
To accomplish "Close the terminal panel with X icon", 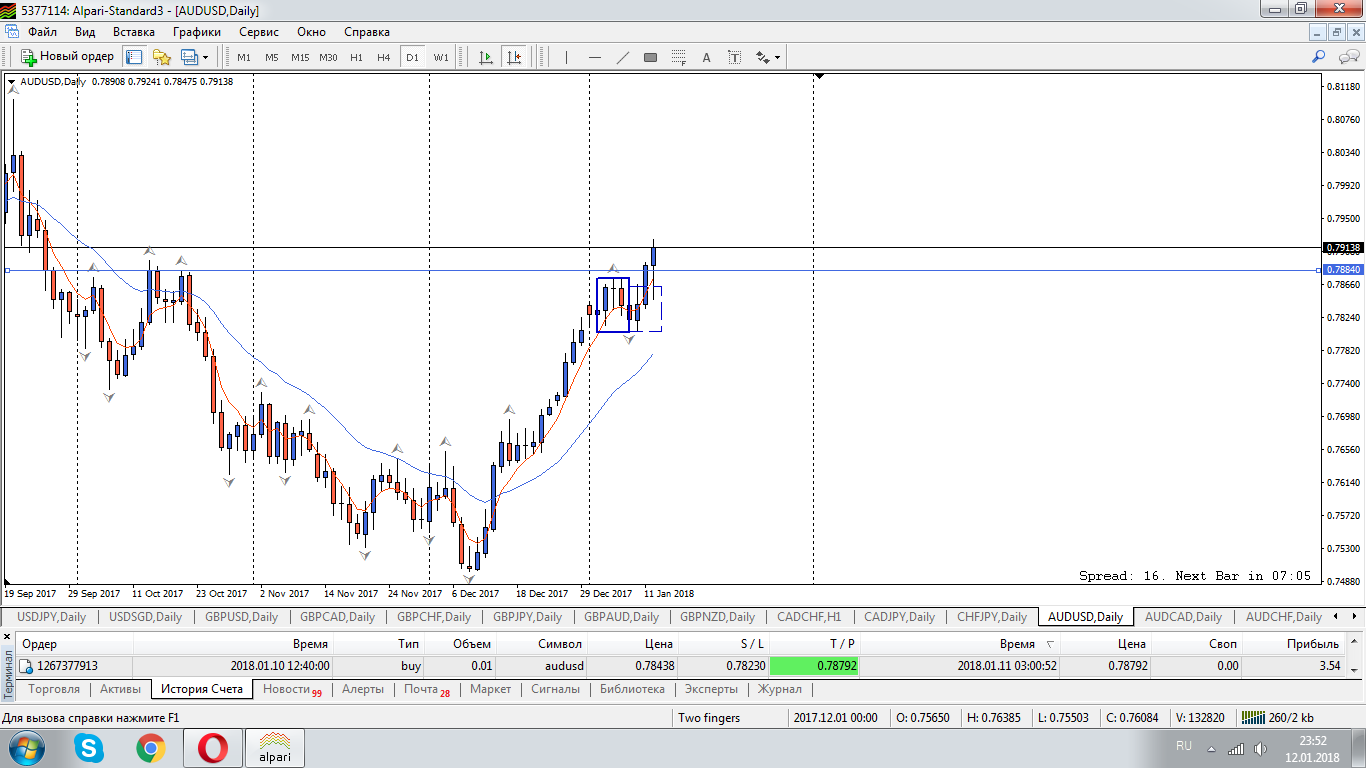I will tap(8, 636).
